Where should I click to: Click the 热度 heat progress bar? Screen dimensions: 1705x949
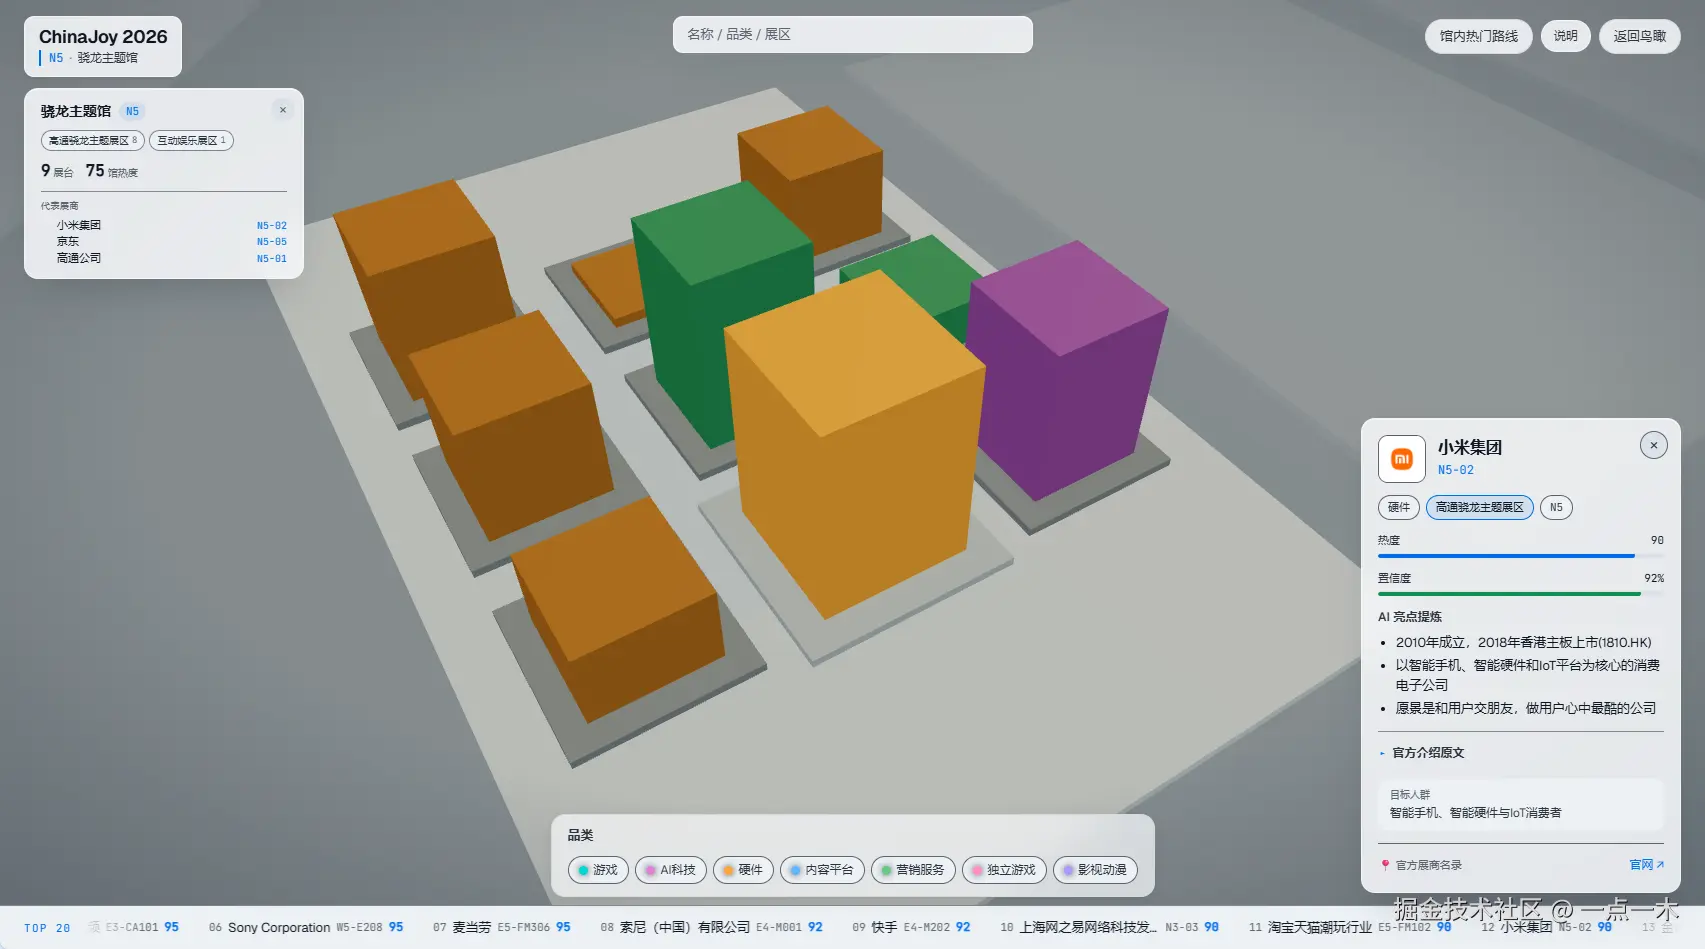[x=1521, y=555]
